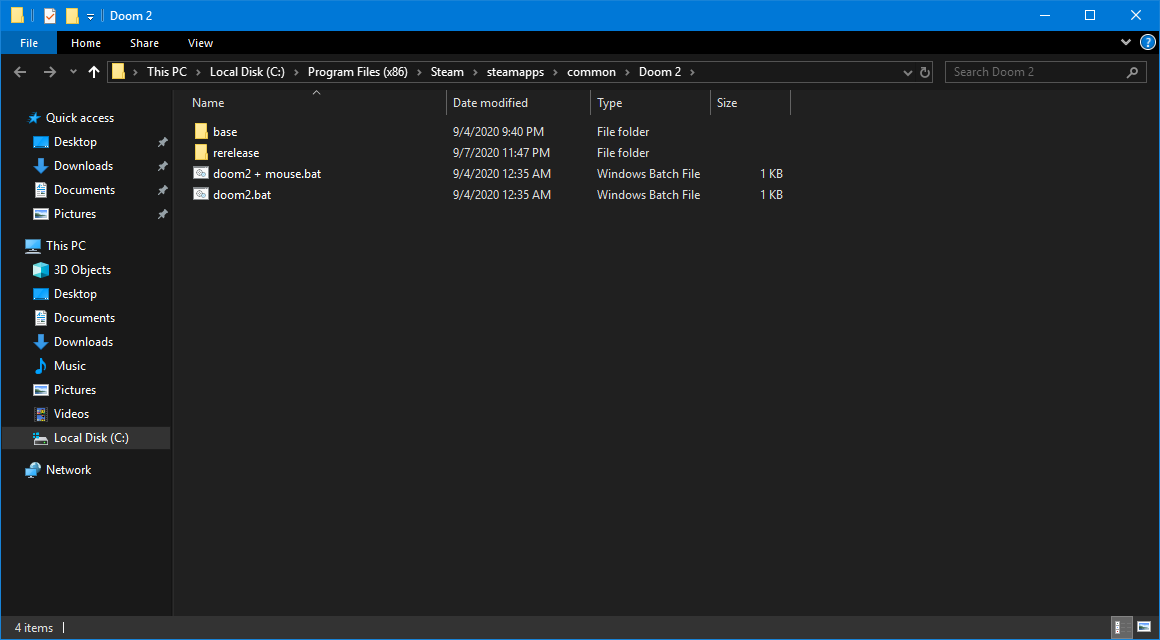This screenshot has width=1160, height=640.
Task: Click pin icon beside Documents
Action: pos(163,190)
